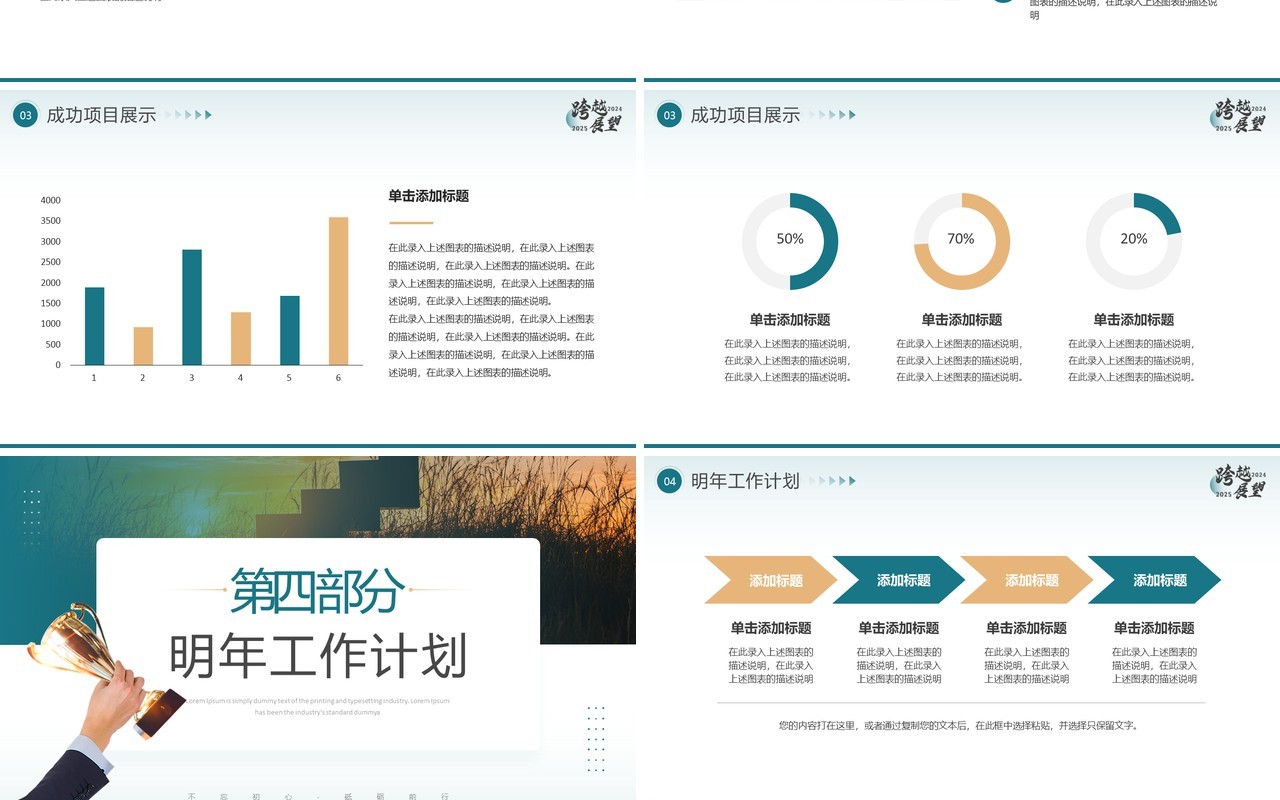Click the 单击添加标题 heading under the third arrow
Image resolution: width=1280 pixels, height=800 pixels.
click(1027, 628)
